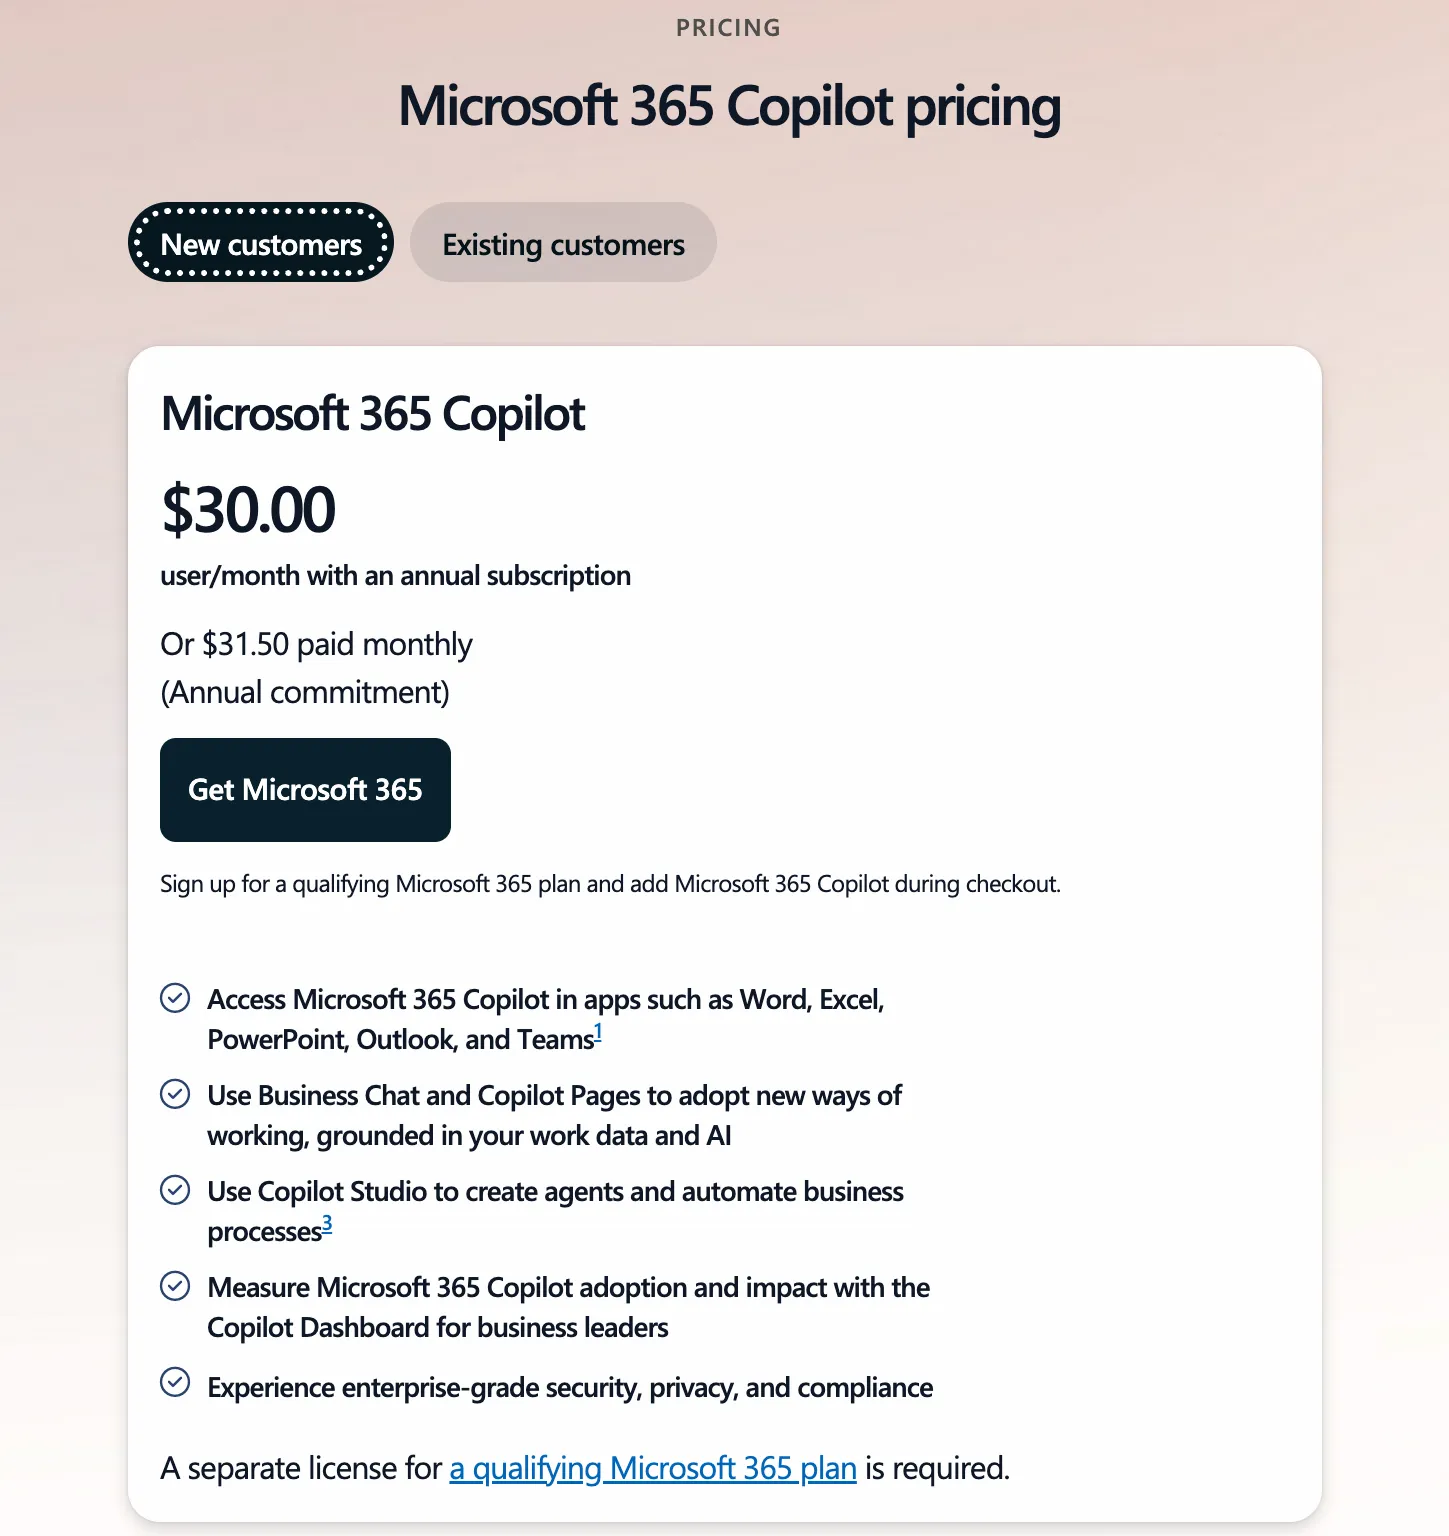Click the Microsoft 365 Copilot pricing title
This screenshot has width=1449, height=1536.
click(x=728, y=105)
